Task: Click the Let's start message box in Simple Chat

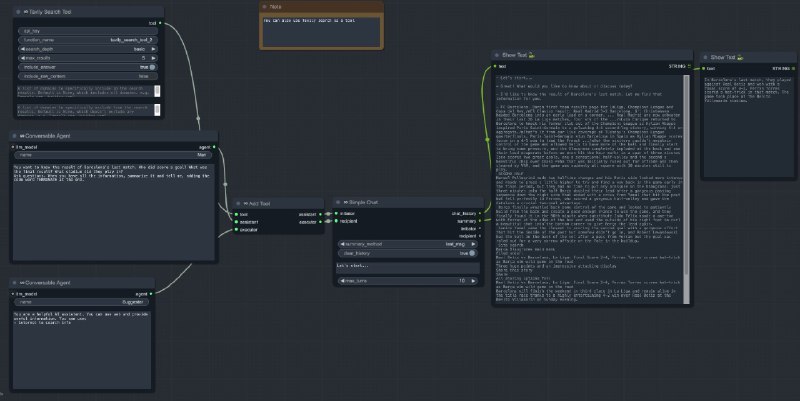Action: coord(408,268)
